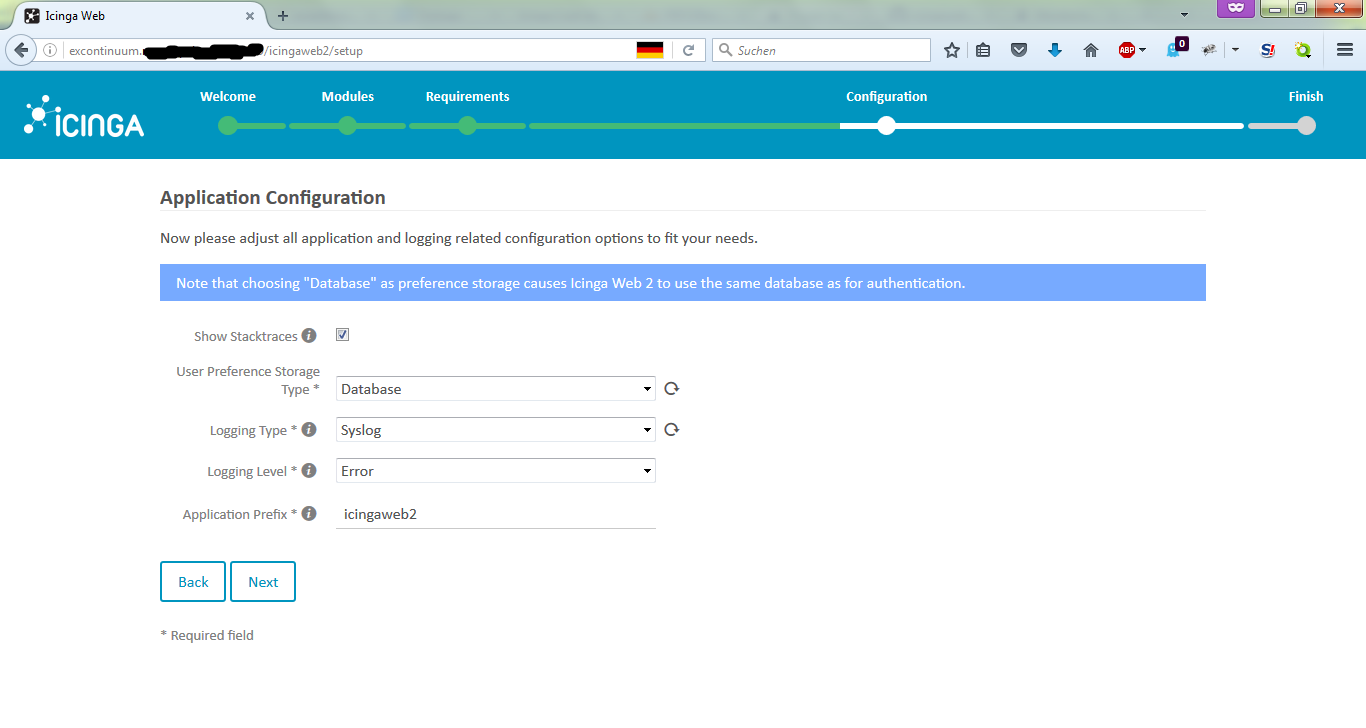Open the Firefox hamburger menu
Image resolution: width=1366 pixels, height=728 pixels.
(1345, 50)
